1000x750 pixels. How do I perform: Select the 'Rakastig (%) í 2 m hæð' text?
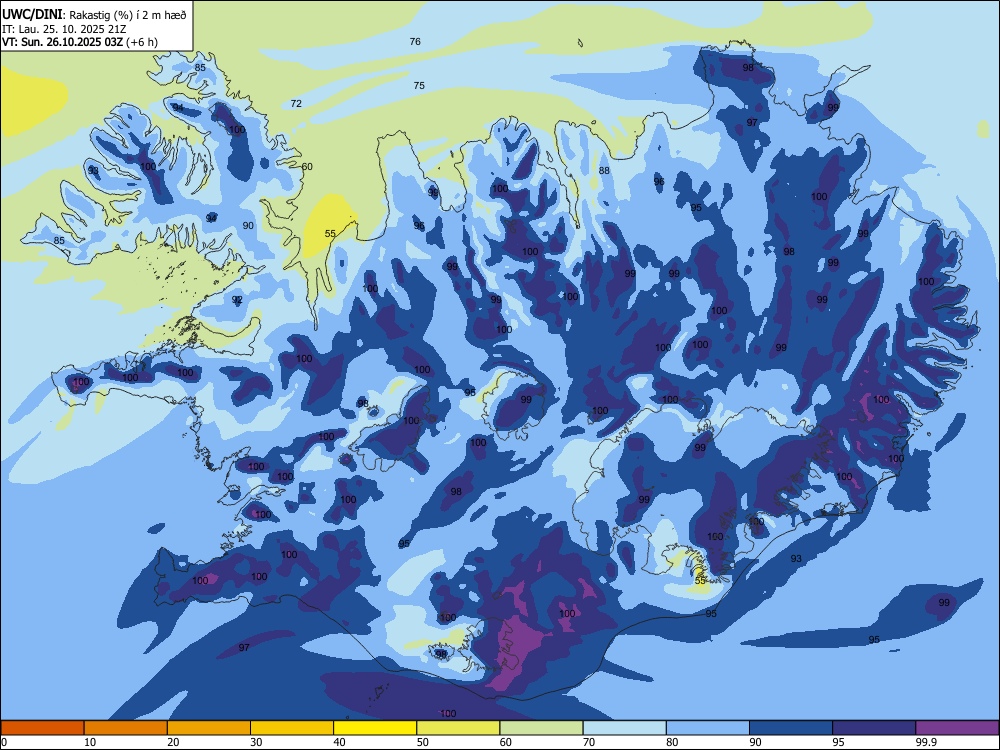tap(128, 15)
